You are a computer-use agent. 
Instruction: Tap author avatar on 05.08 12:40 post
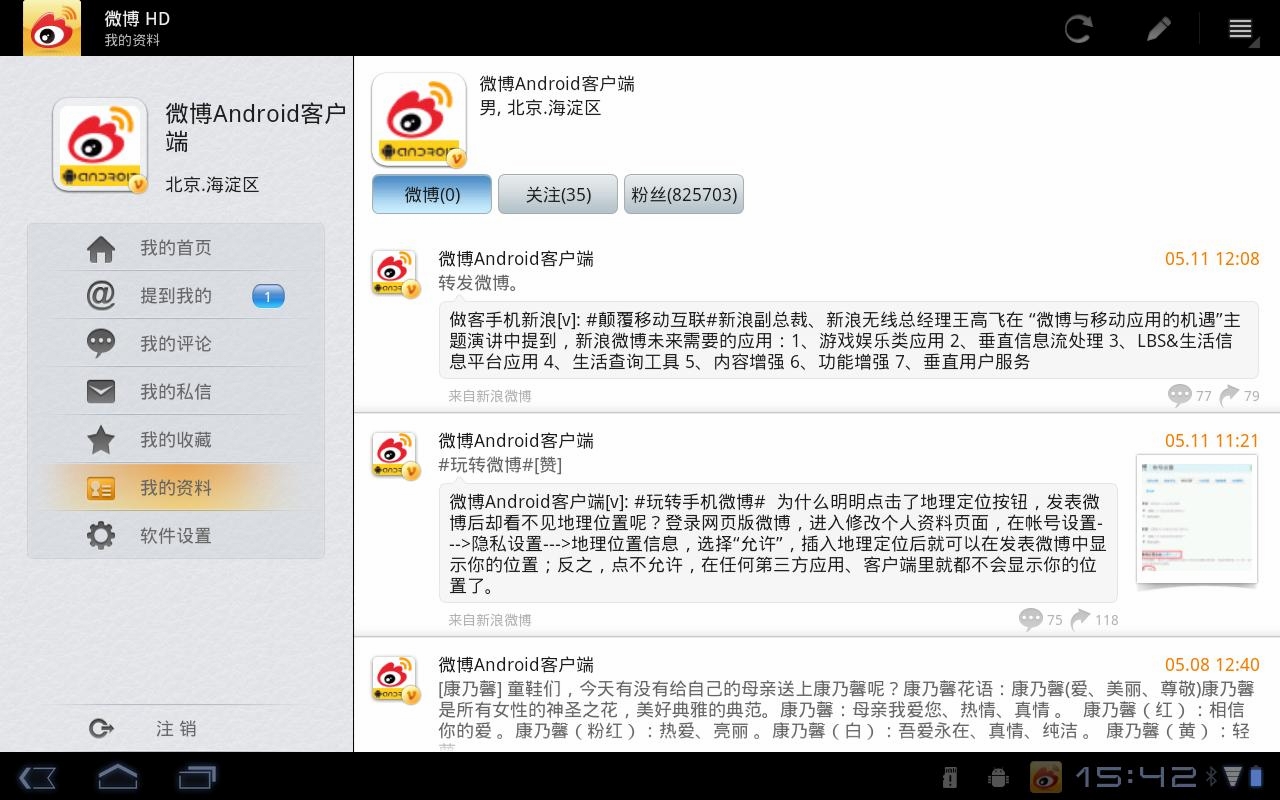pos(395,679)
